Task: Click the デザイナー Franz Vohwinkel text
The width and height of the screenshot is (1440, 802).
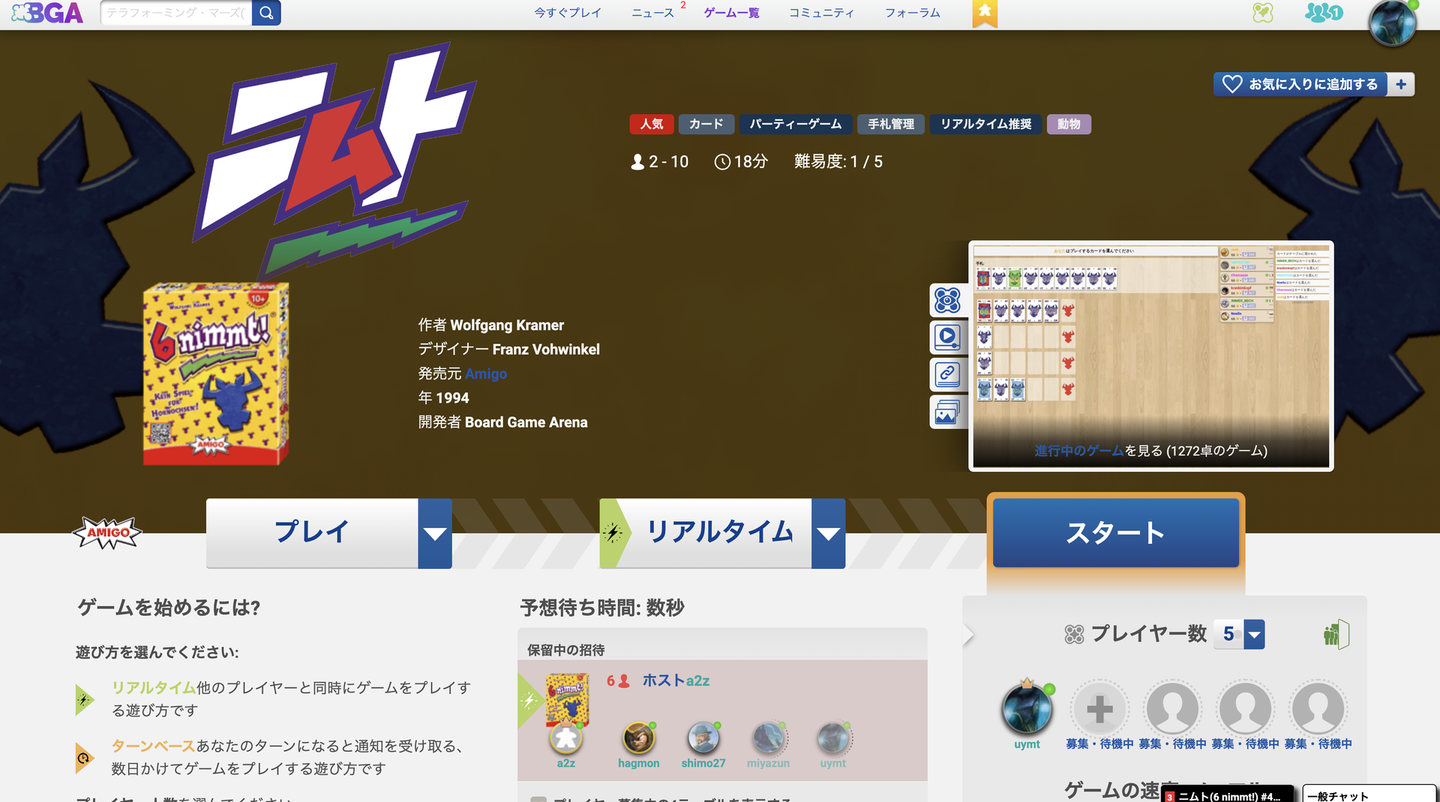Action: (509, 349)
